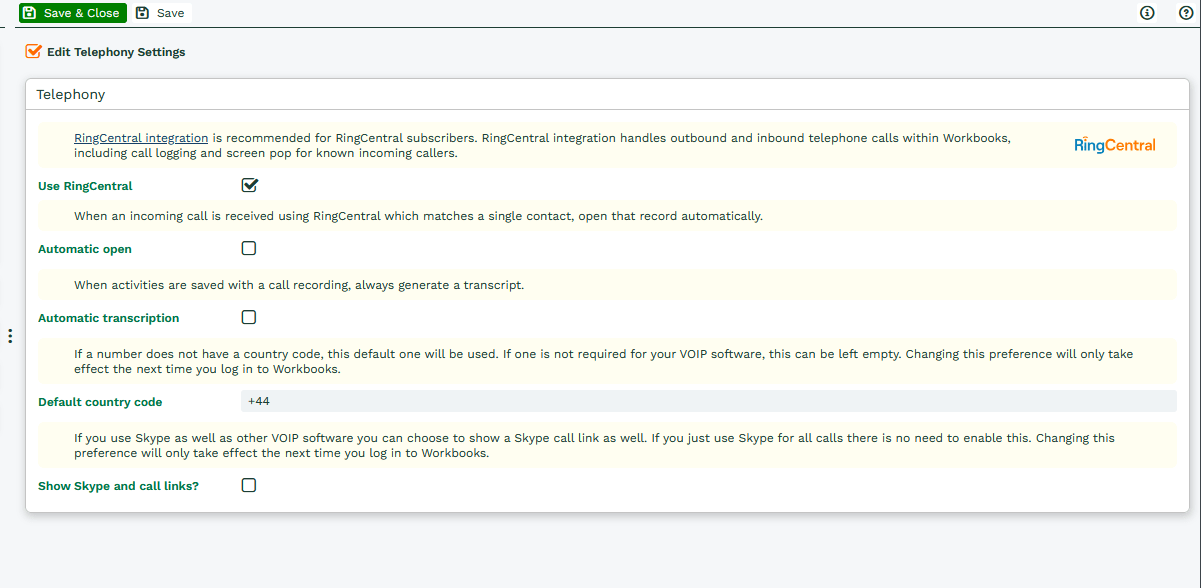Click the Default country code label
This screenshot has width=1201, height=588.
pyautogui.click(x=100, y=402)
